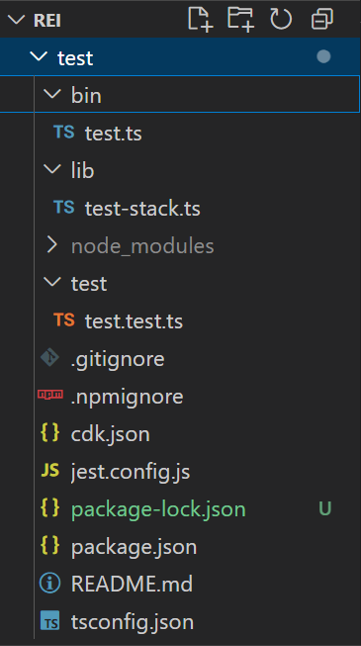Click the braces icon beside cdk.json

50,433
